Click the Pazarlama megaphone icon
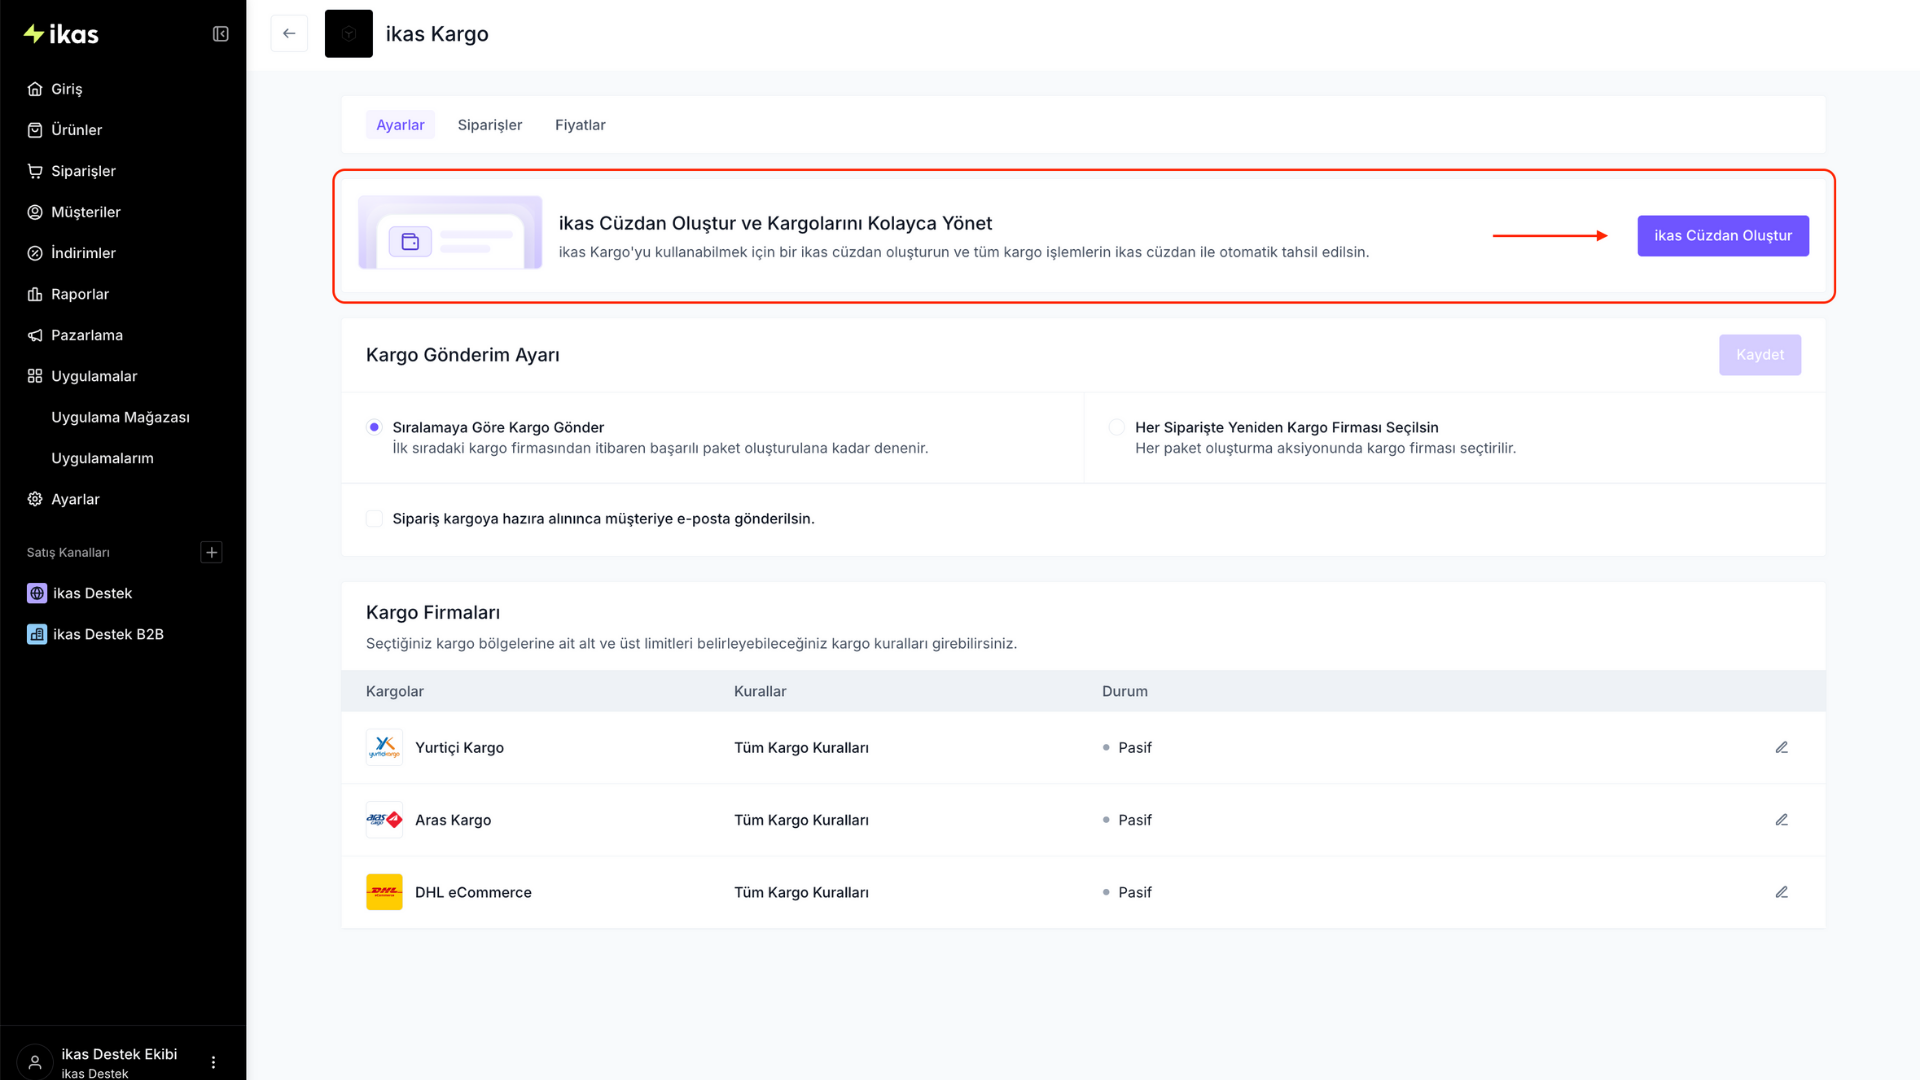The image size is (1920, 1080). [35, 335]
